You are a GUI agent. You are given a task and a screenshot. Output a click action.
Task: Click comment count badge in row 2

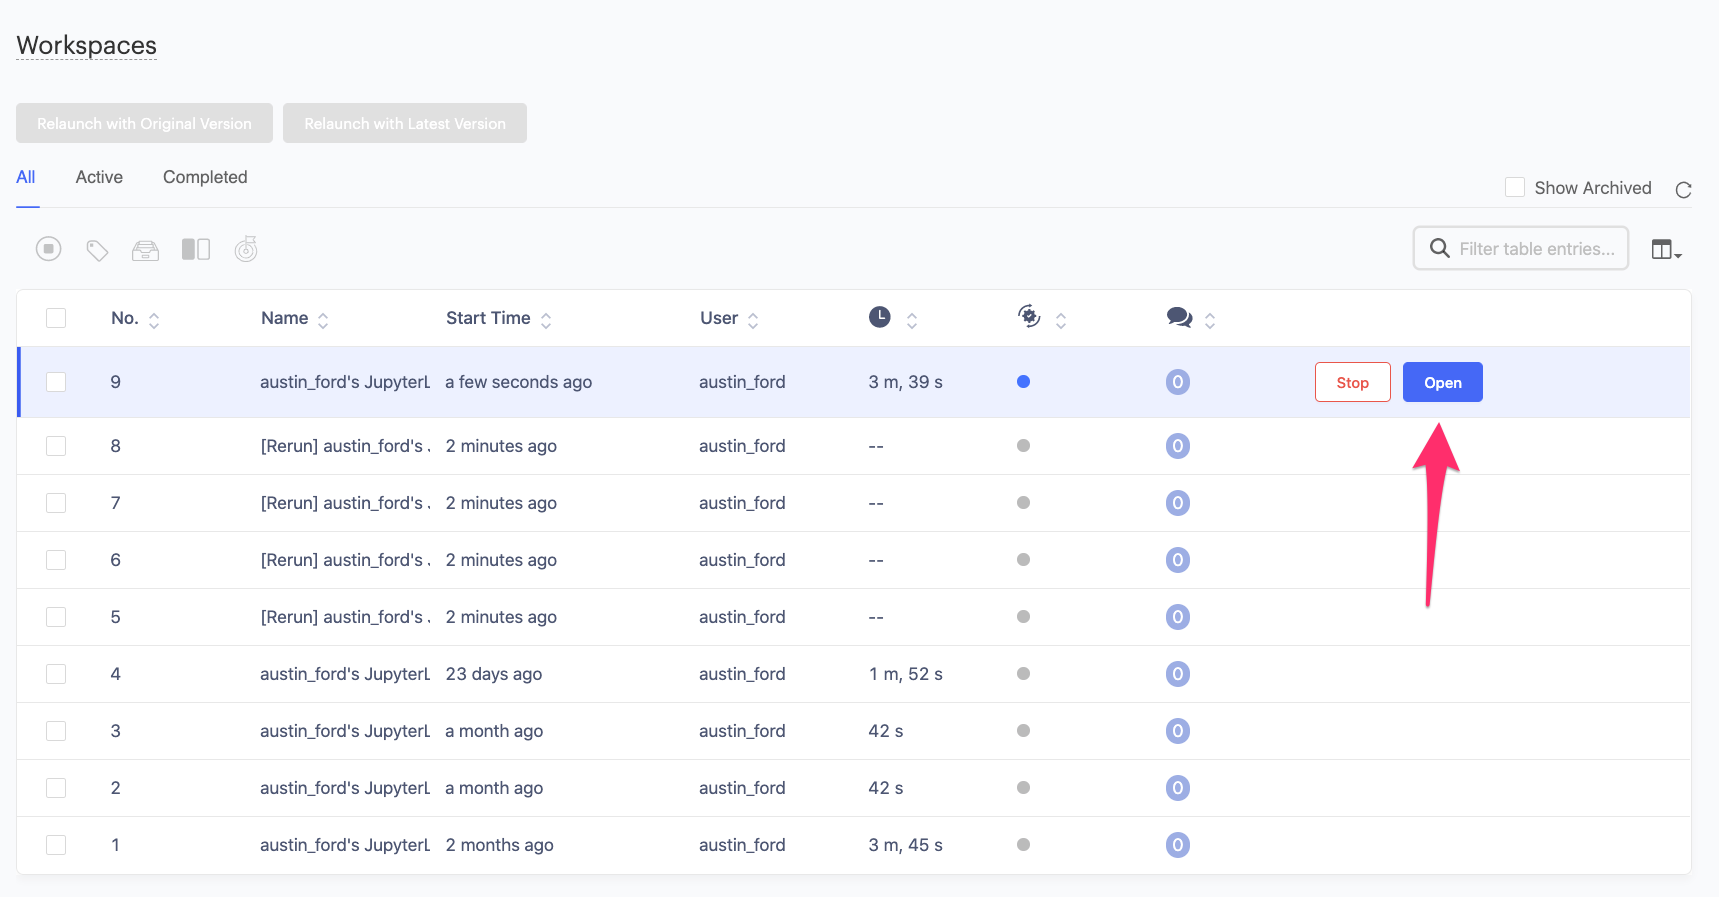point(1178,788)
